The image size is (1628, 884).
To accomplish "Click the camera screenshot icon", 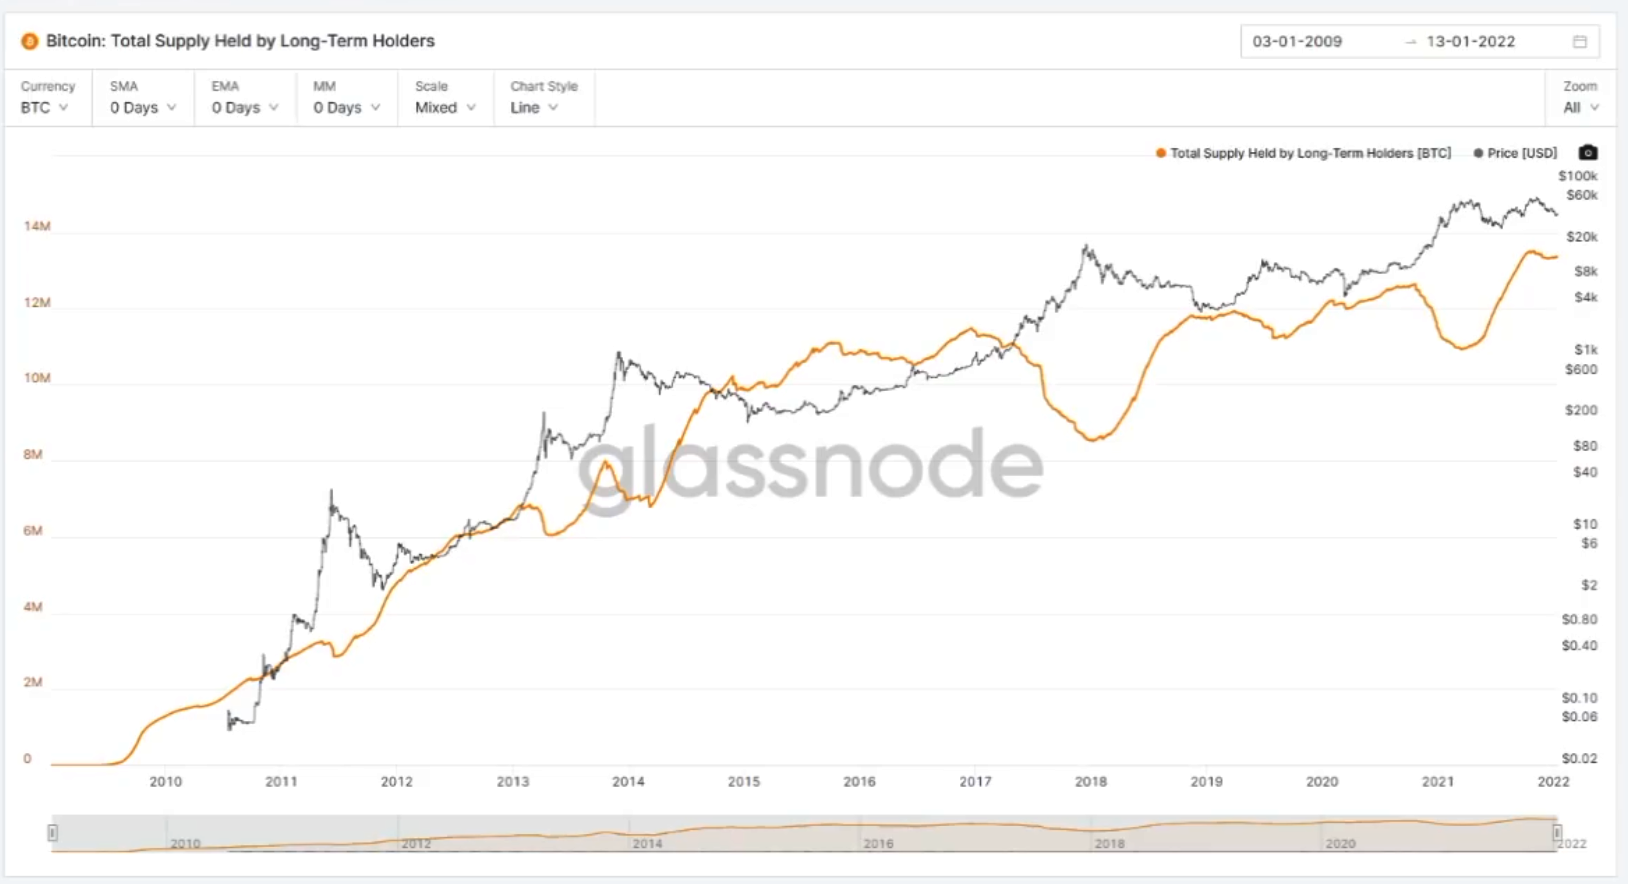I will point(1588,153).
